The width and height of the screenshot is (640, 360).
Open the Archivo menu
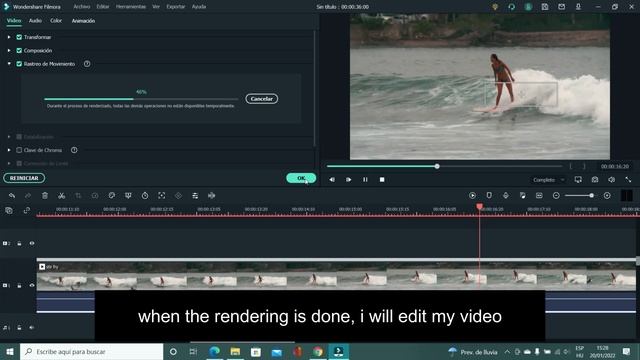point(82,7)
